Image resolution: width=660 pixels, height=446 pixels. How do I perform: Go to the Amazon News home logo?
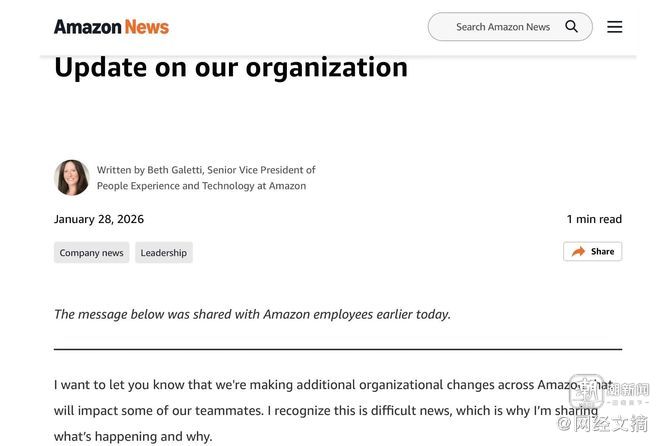[112, 27]
